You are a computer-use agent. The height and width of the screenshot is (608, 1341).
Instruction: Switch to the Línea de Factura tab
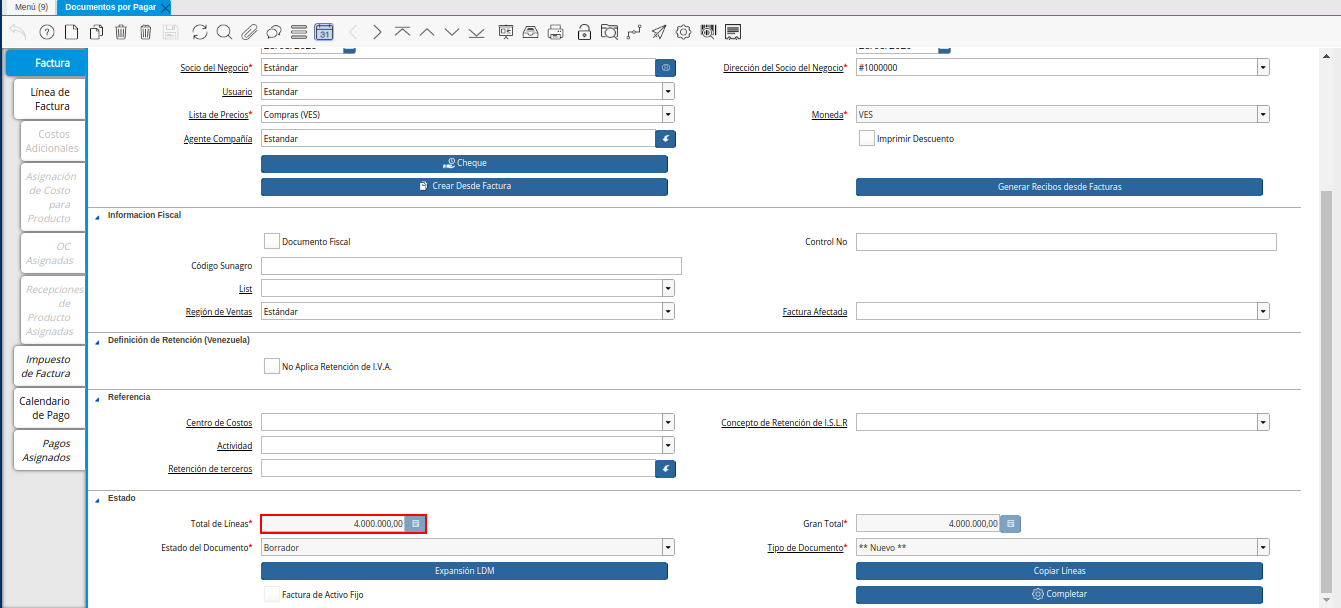[x=50, y=99]
